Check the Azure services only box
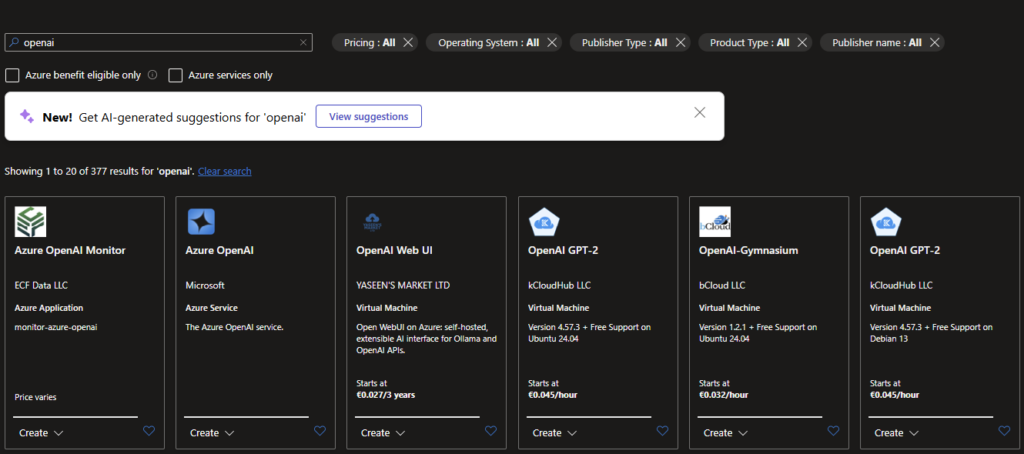Viewport: 1024px width, 454px height. coord(176,75)
